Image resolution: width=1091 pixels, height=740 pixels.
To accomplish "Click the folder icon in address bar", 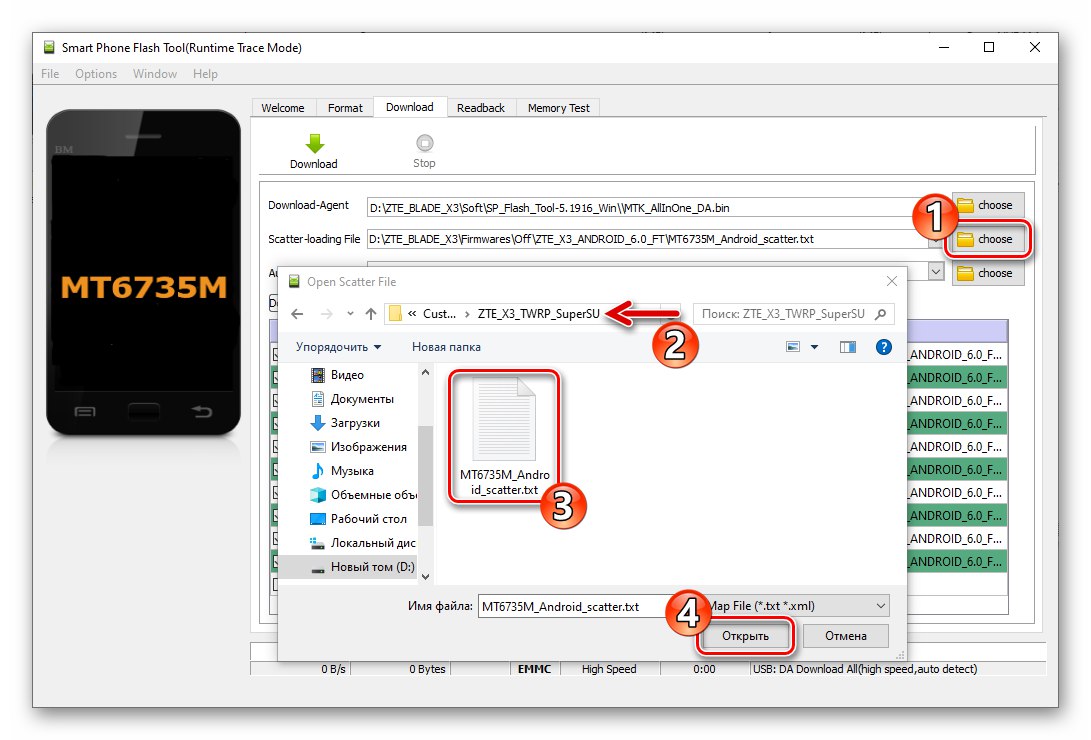I will pos(395,314).
